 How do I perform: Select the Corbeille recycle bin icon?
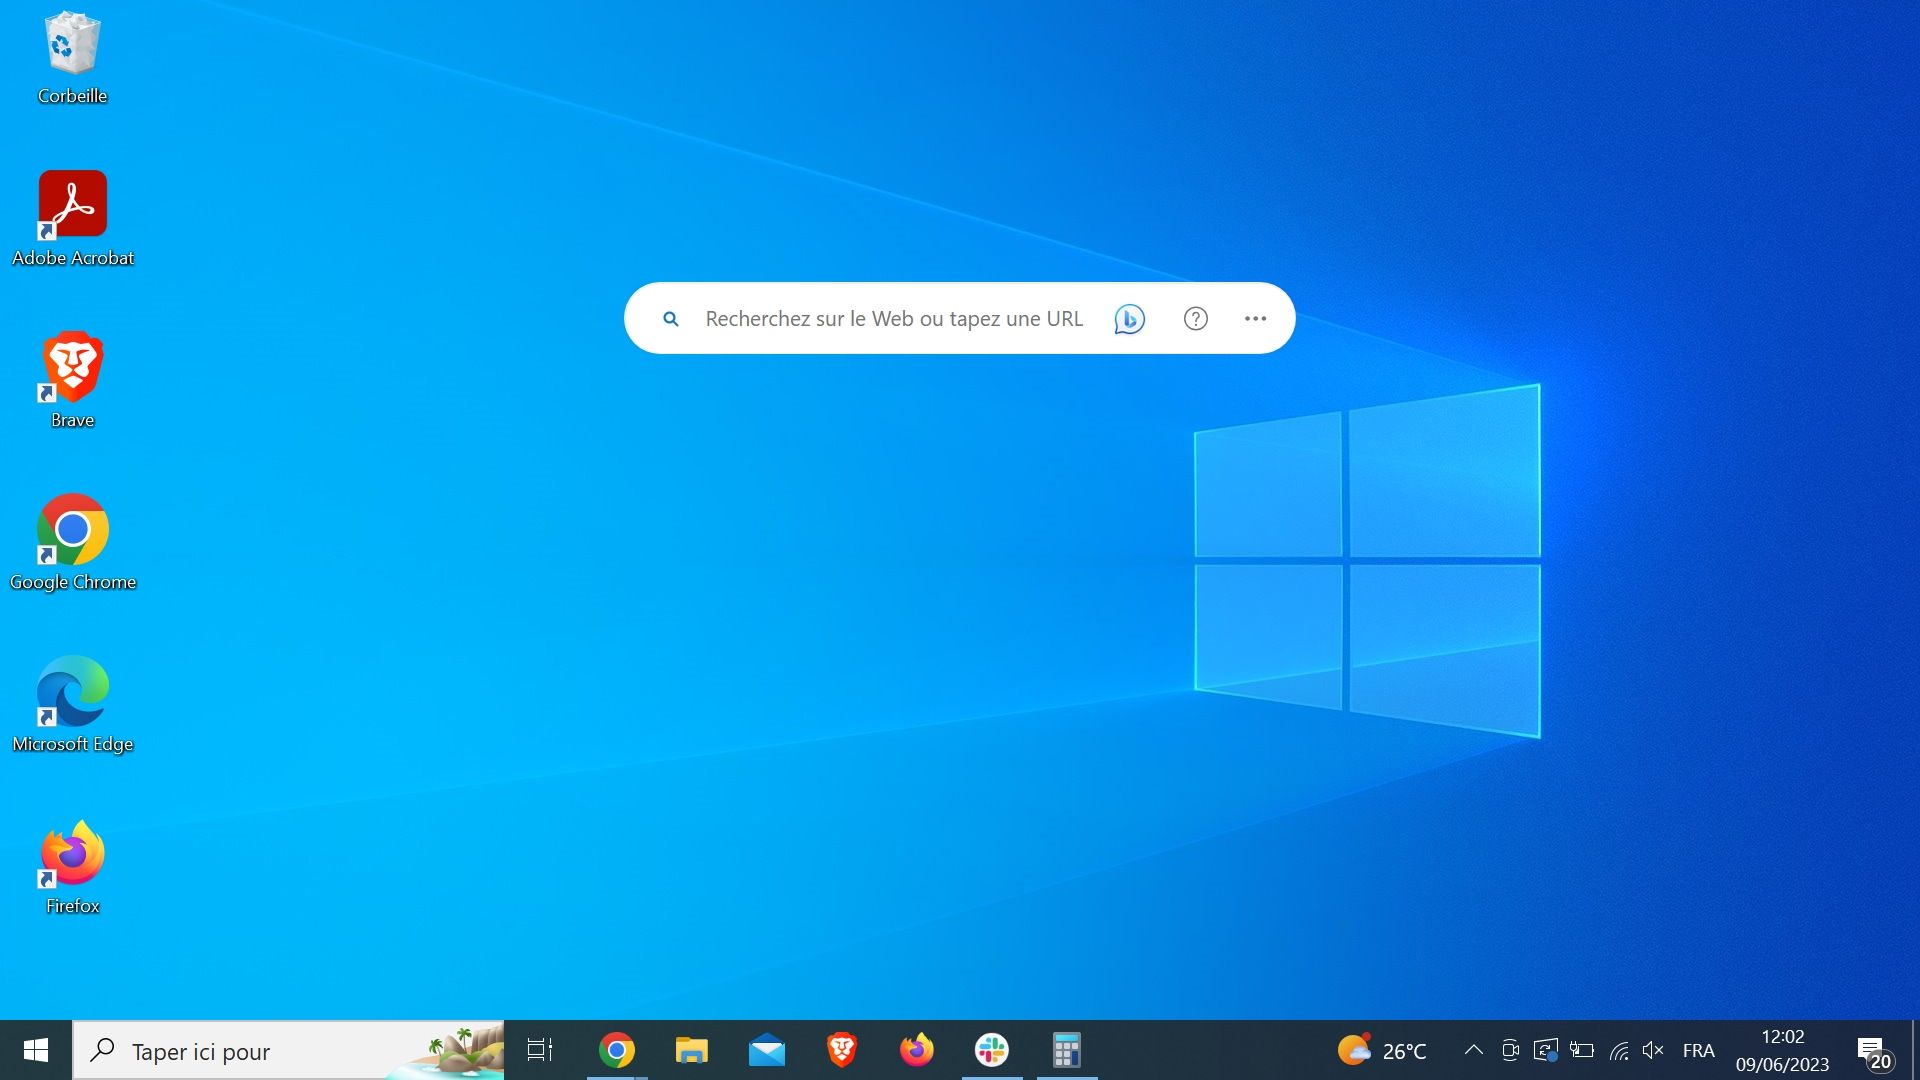tap(72, 57)
